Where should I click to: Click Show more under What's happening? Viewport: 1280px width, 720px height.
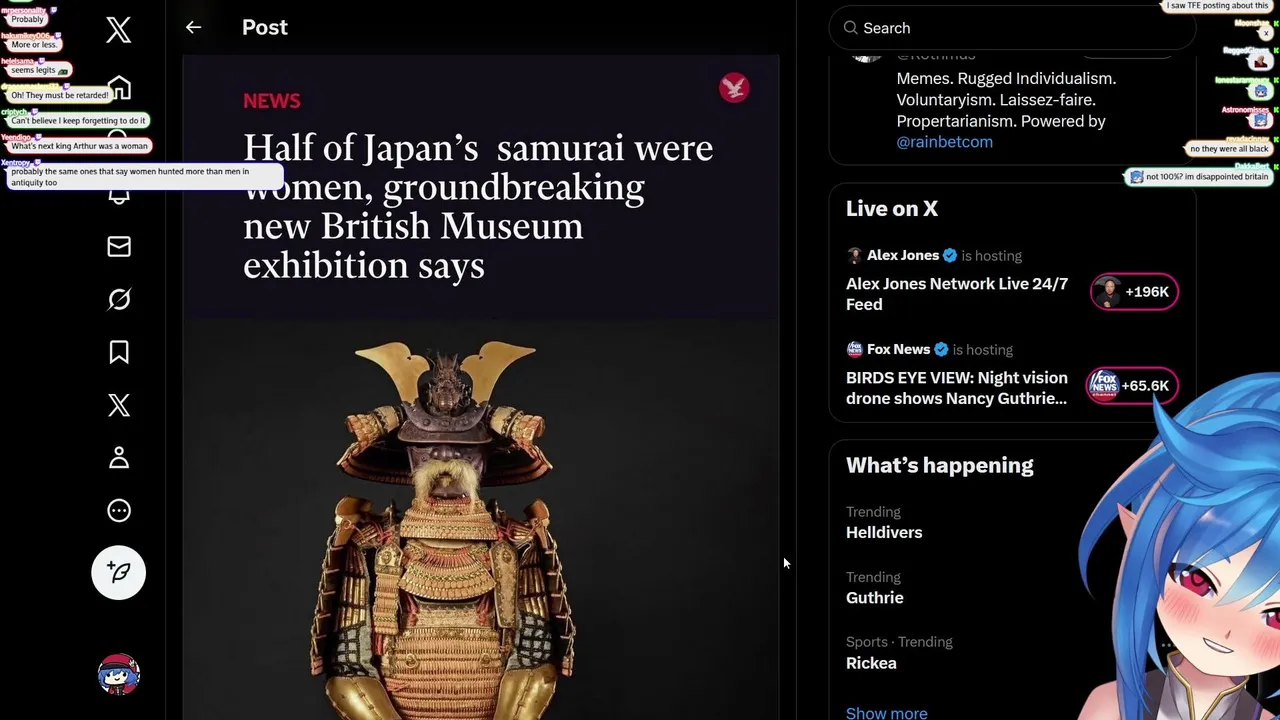[886, 713]
